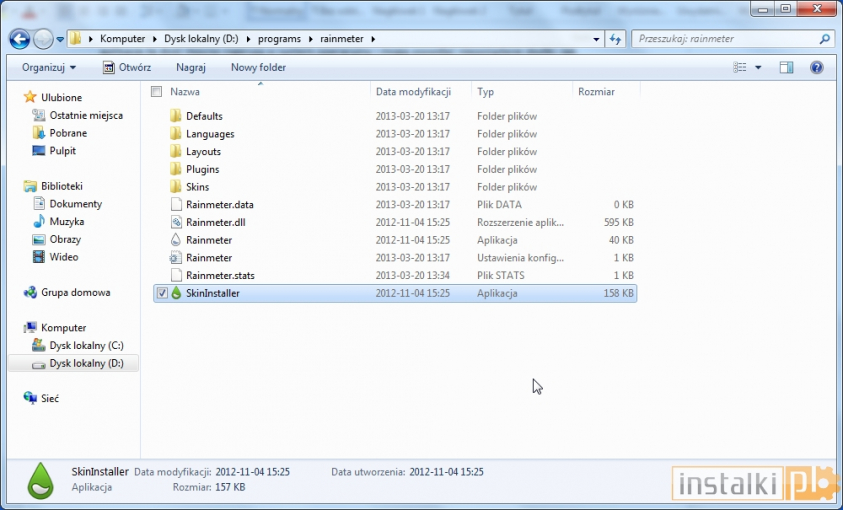Uncheck the SkinInstaller checkbox
Screen dimensions: 843x510
pos(161,293)
